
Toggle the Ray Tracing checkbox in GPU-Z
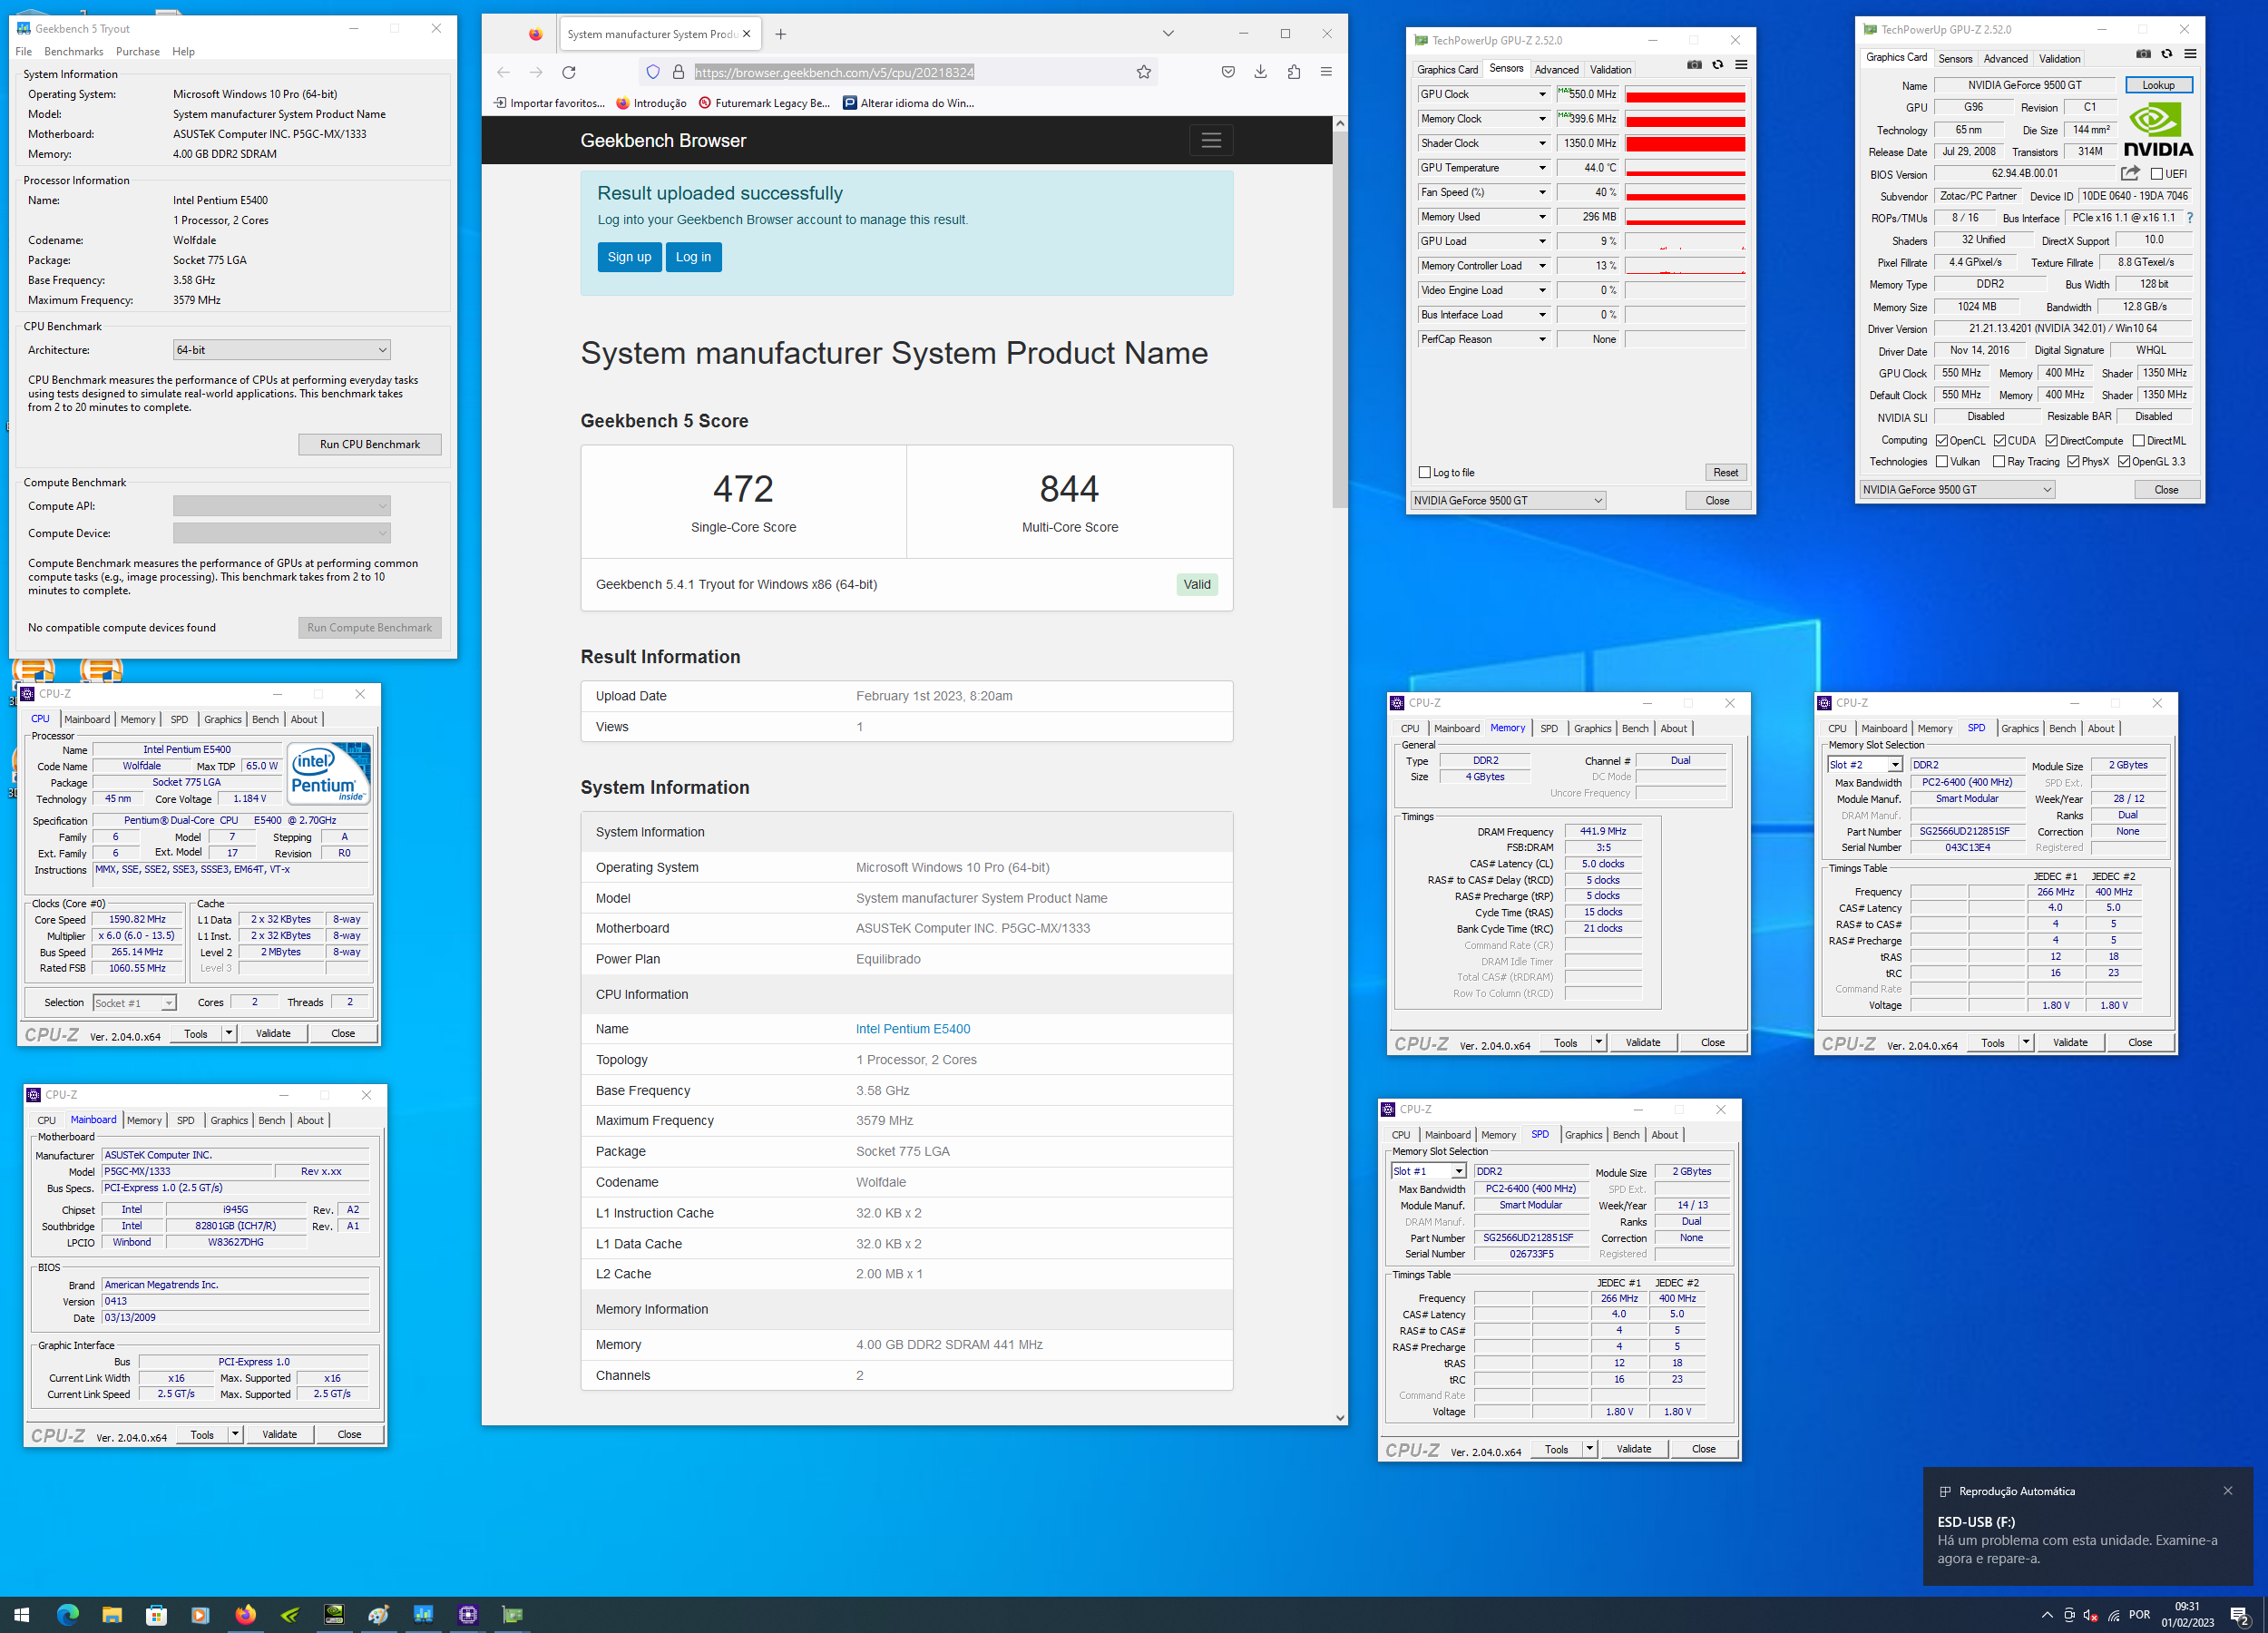coord(1999,461)
